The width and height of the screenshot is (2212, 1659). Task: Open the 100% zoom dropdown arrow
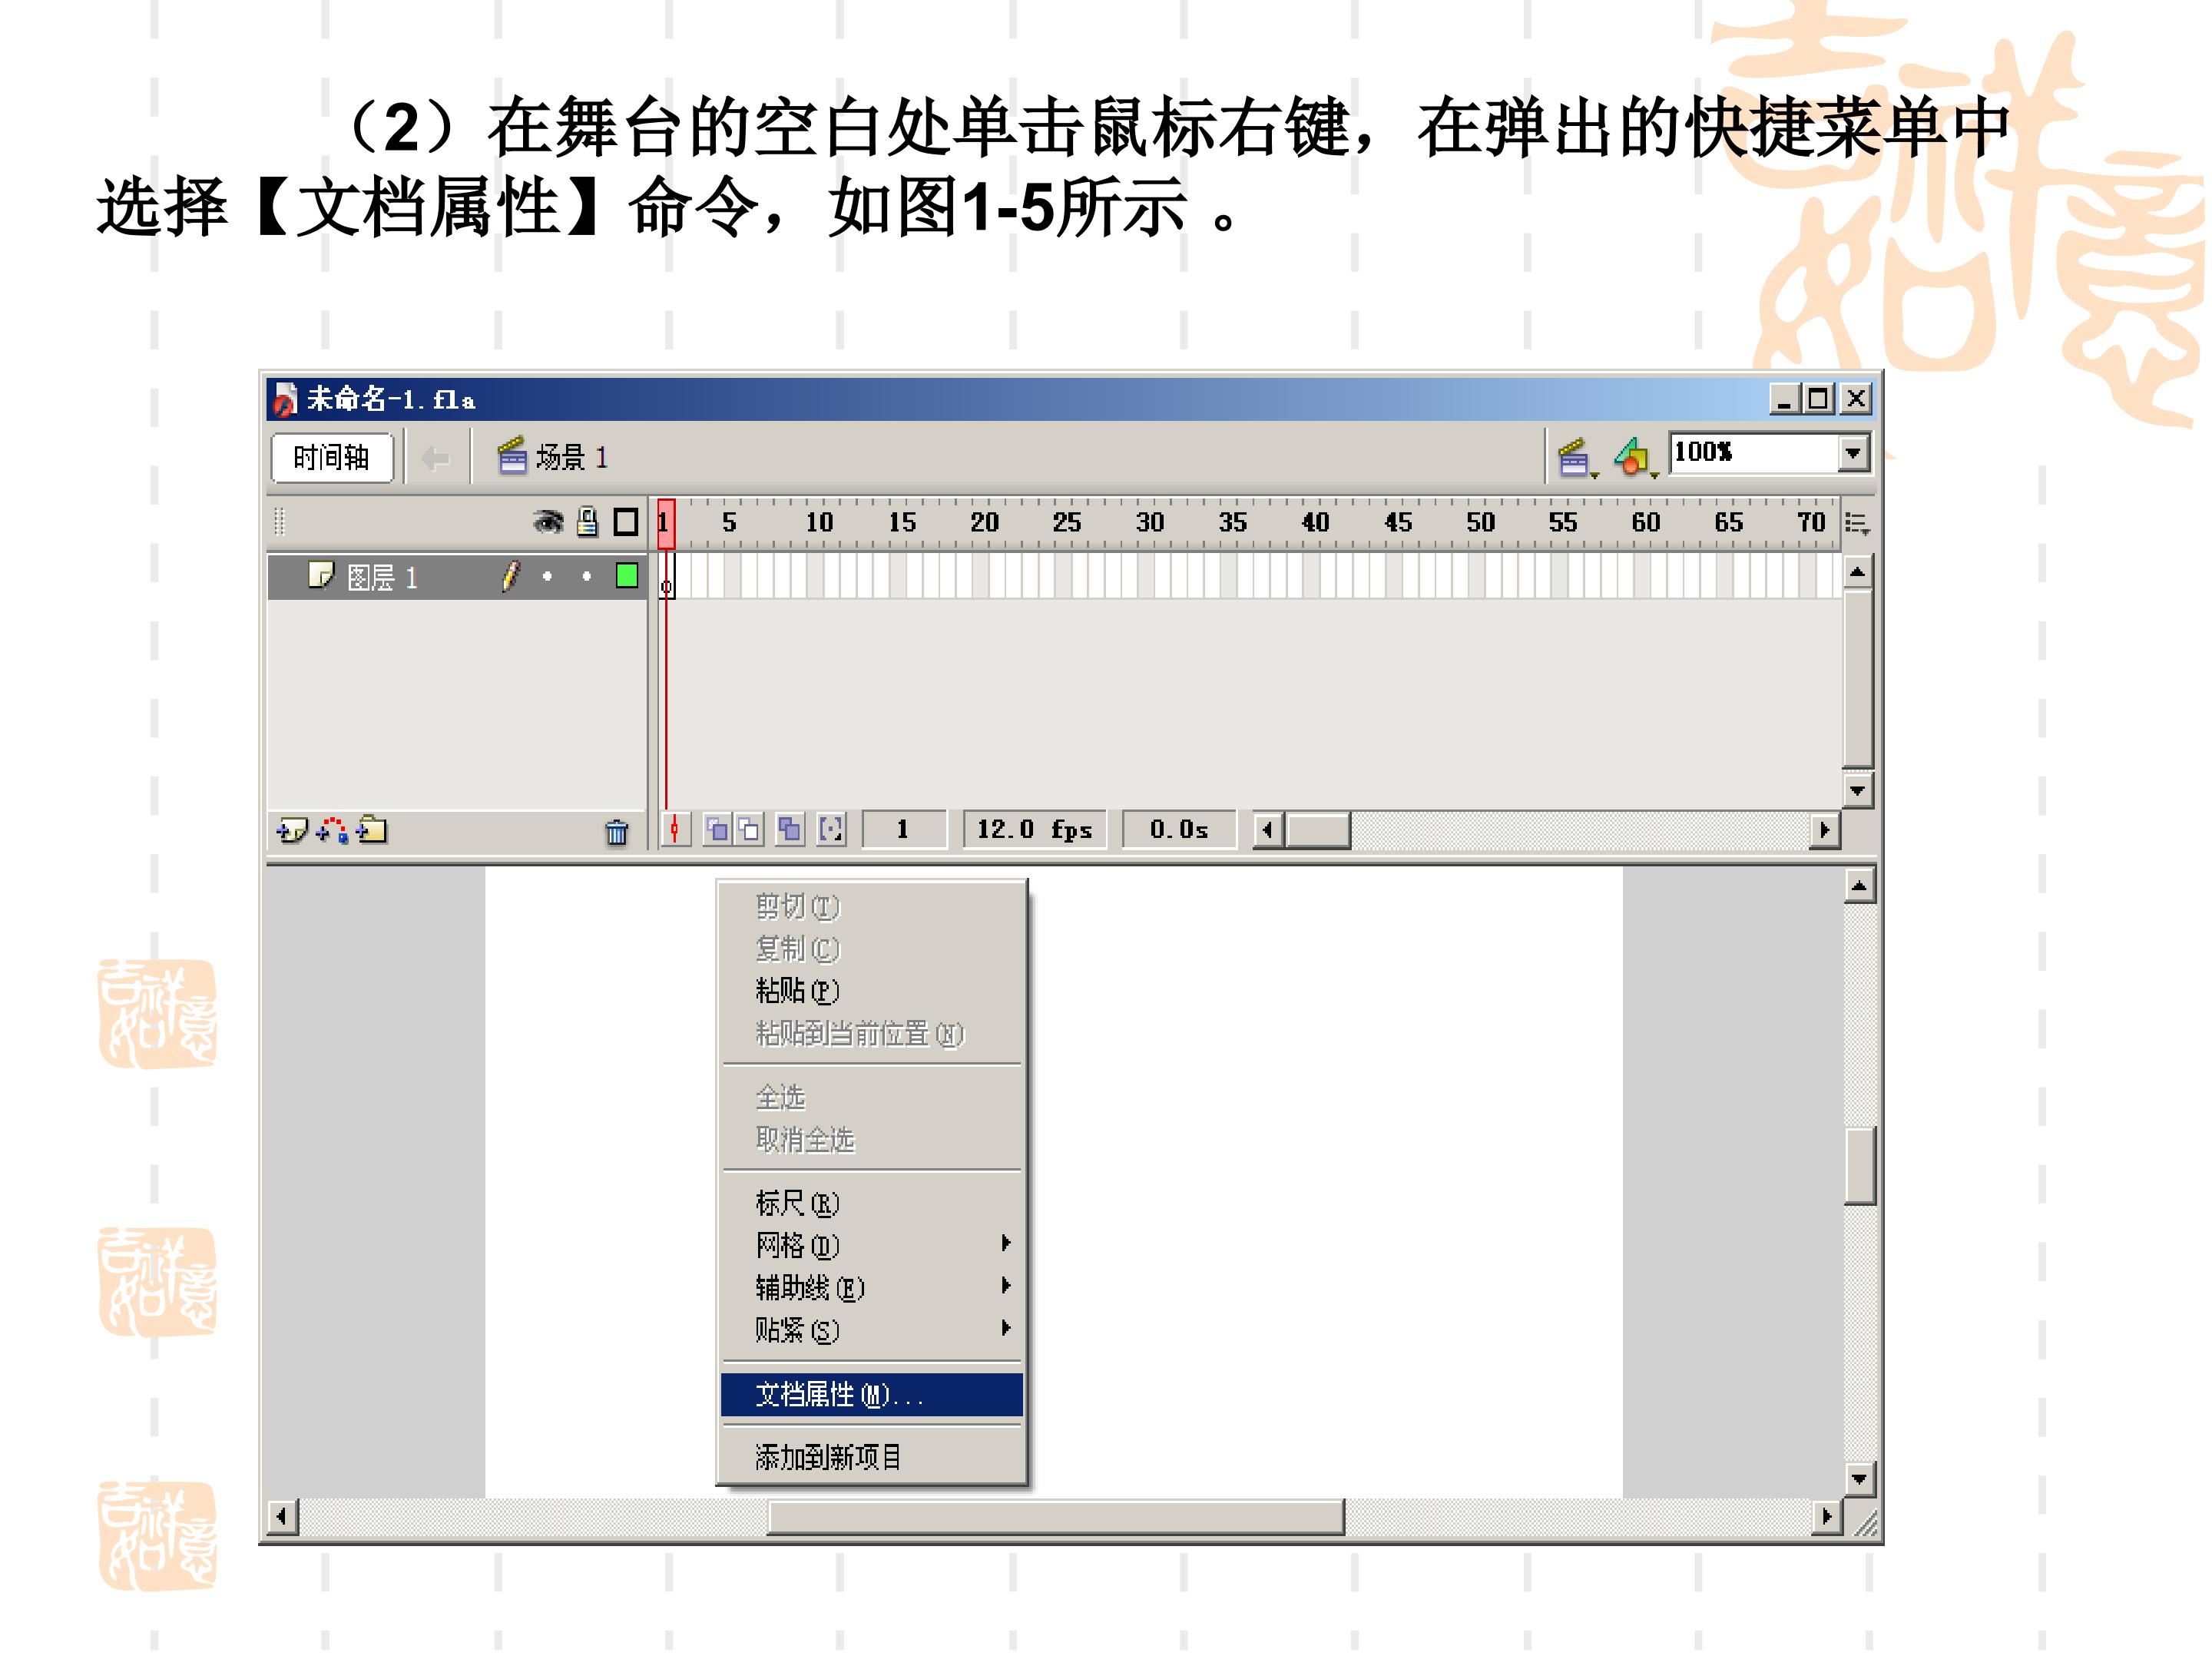point(1853,453)
